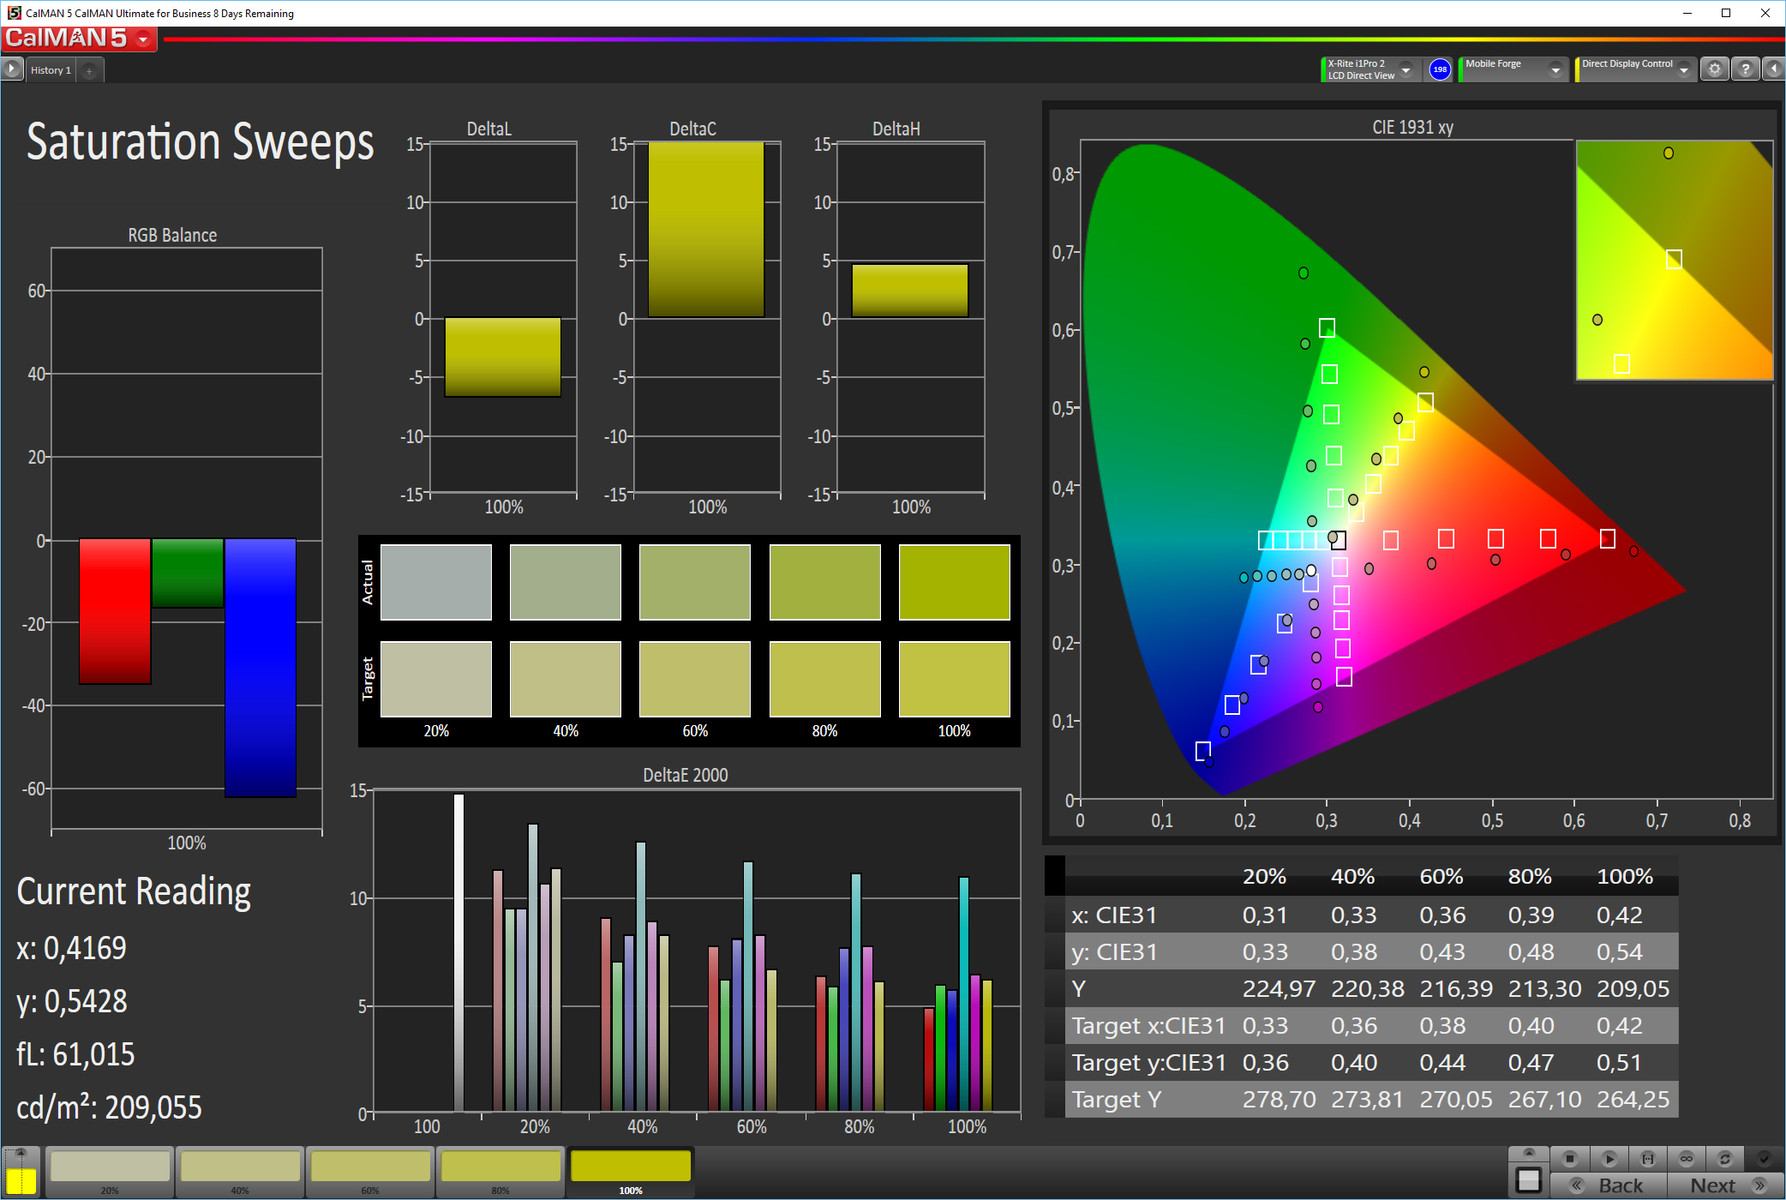Collapse the side panel arrow icon

point(1774,69)
